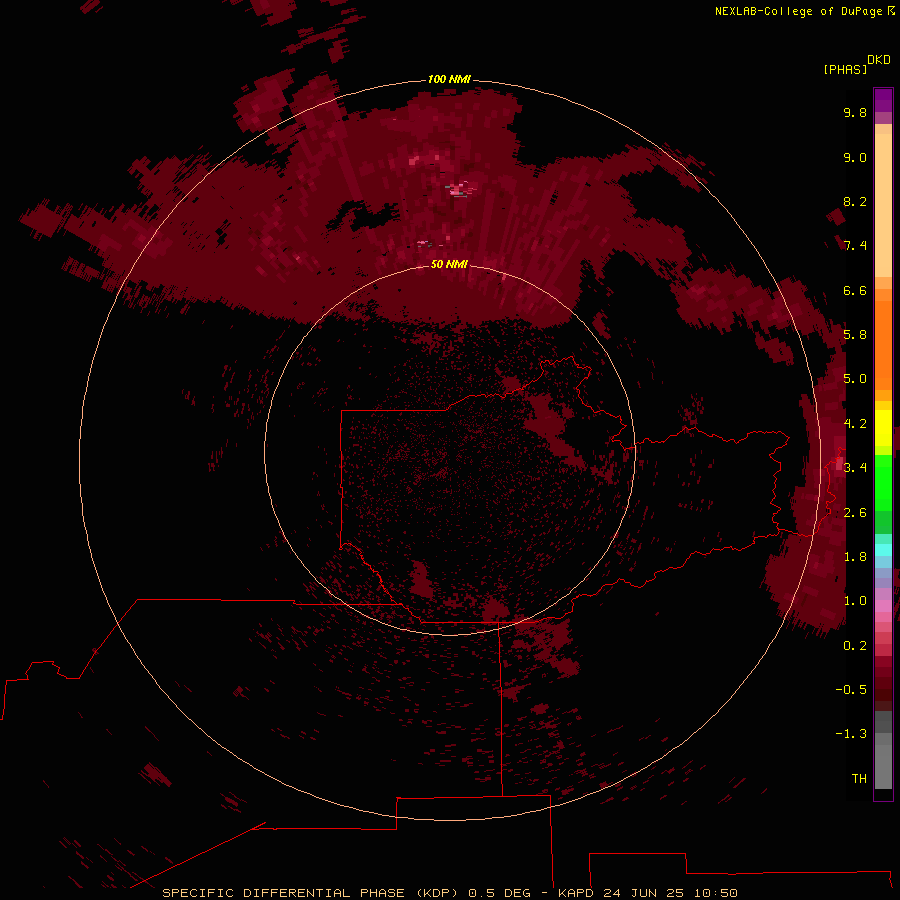900x900 pixels.
Task: Click the Specific Differential Phase (KDP) title
Action: (310, 893)
